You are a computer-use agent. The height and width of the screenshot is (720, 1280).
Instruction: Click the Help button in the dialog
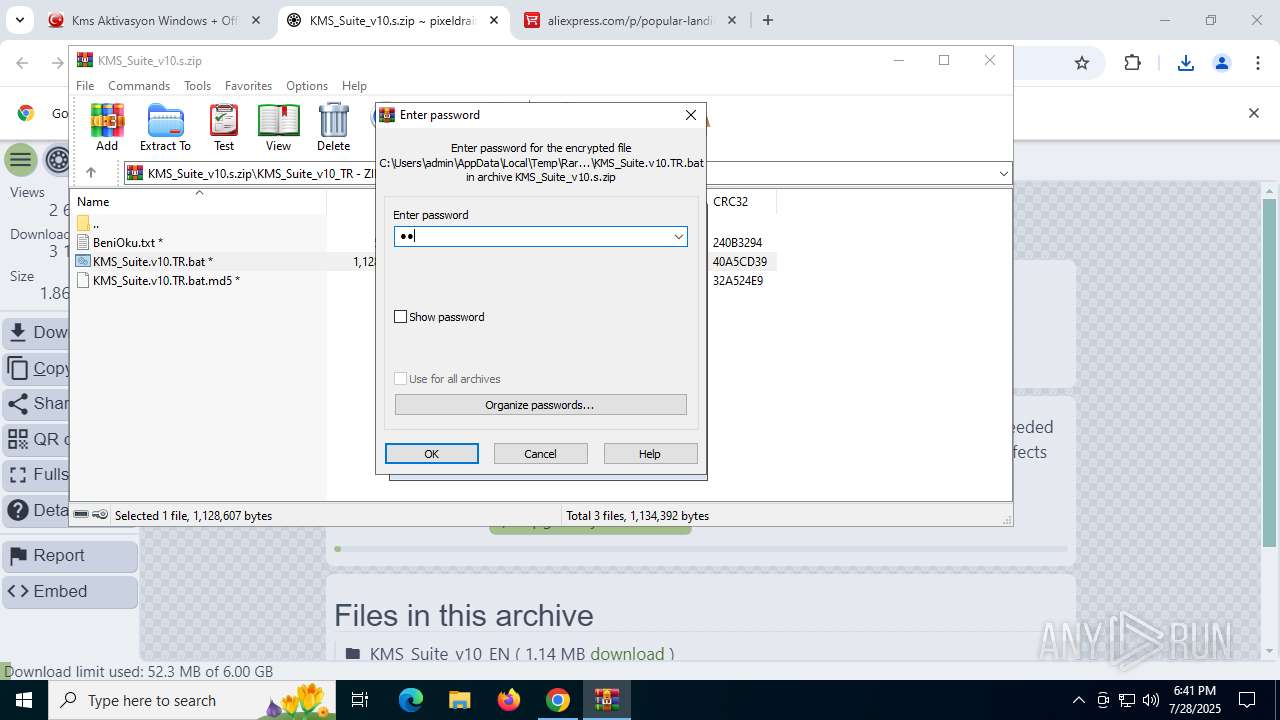(x=650, y=454)
